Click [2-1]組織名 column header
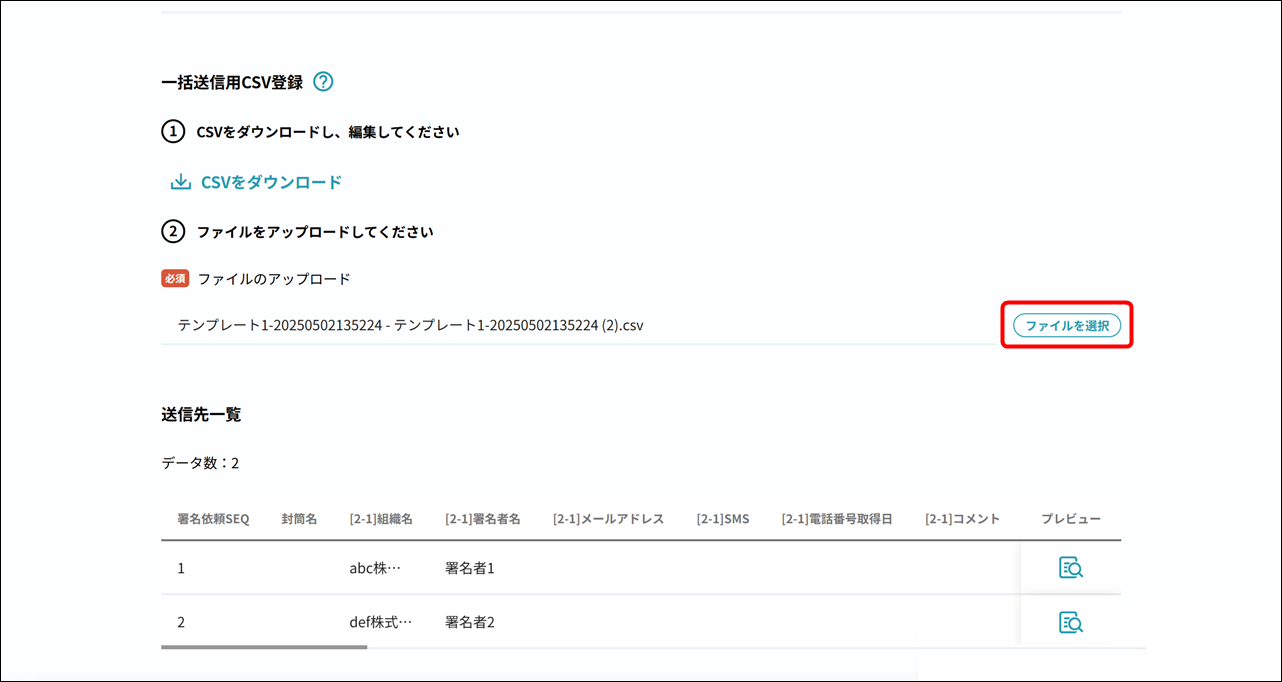This screenshot has height=682, width=1282. coord(381,519)
